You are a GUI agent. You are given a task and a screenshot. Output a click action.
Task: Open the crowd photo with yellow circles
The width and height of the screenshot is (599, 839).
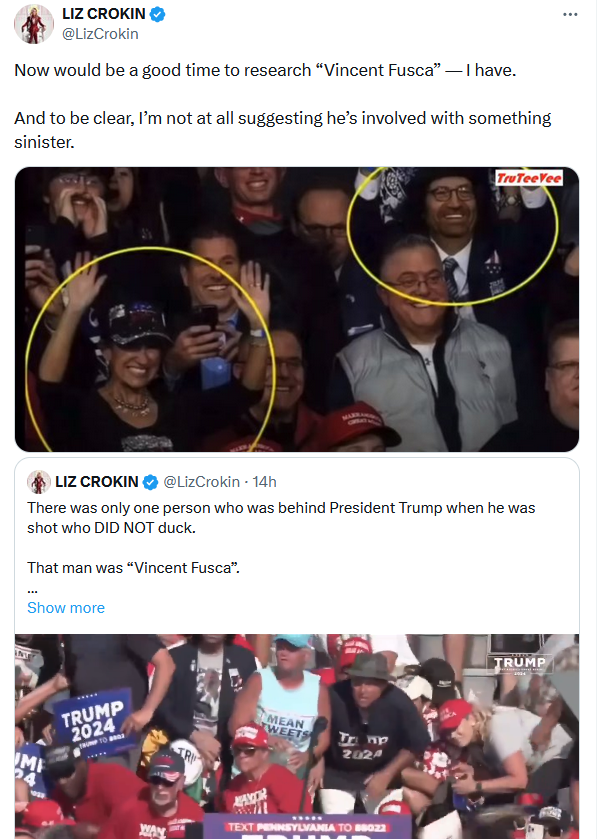click(x=297, y=309)
